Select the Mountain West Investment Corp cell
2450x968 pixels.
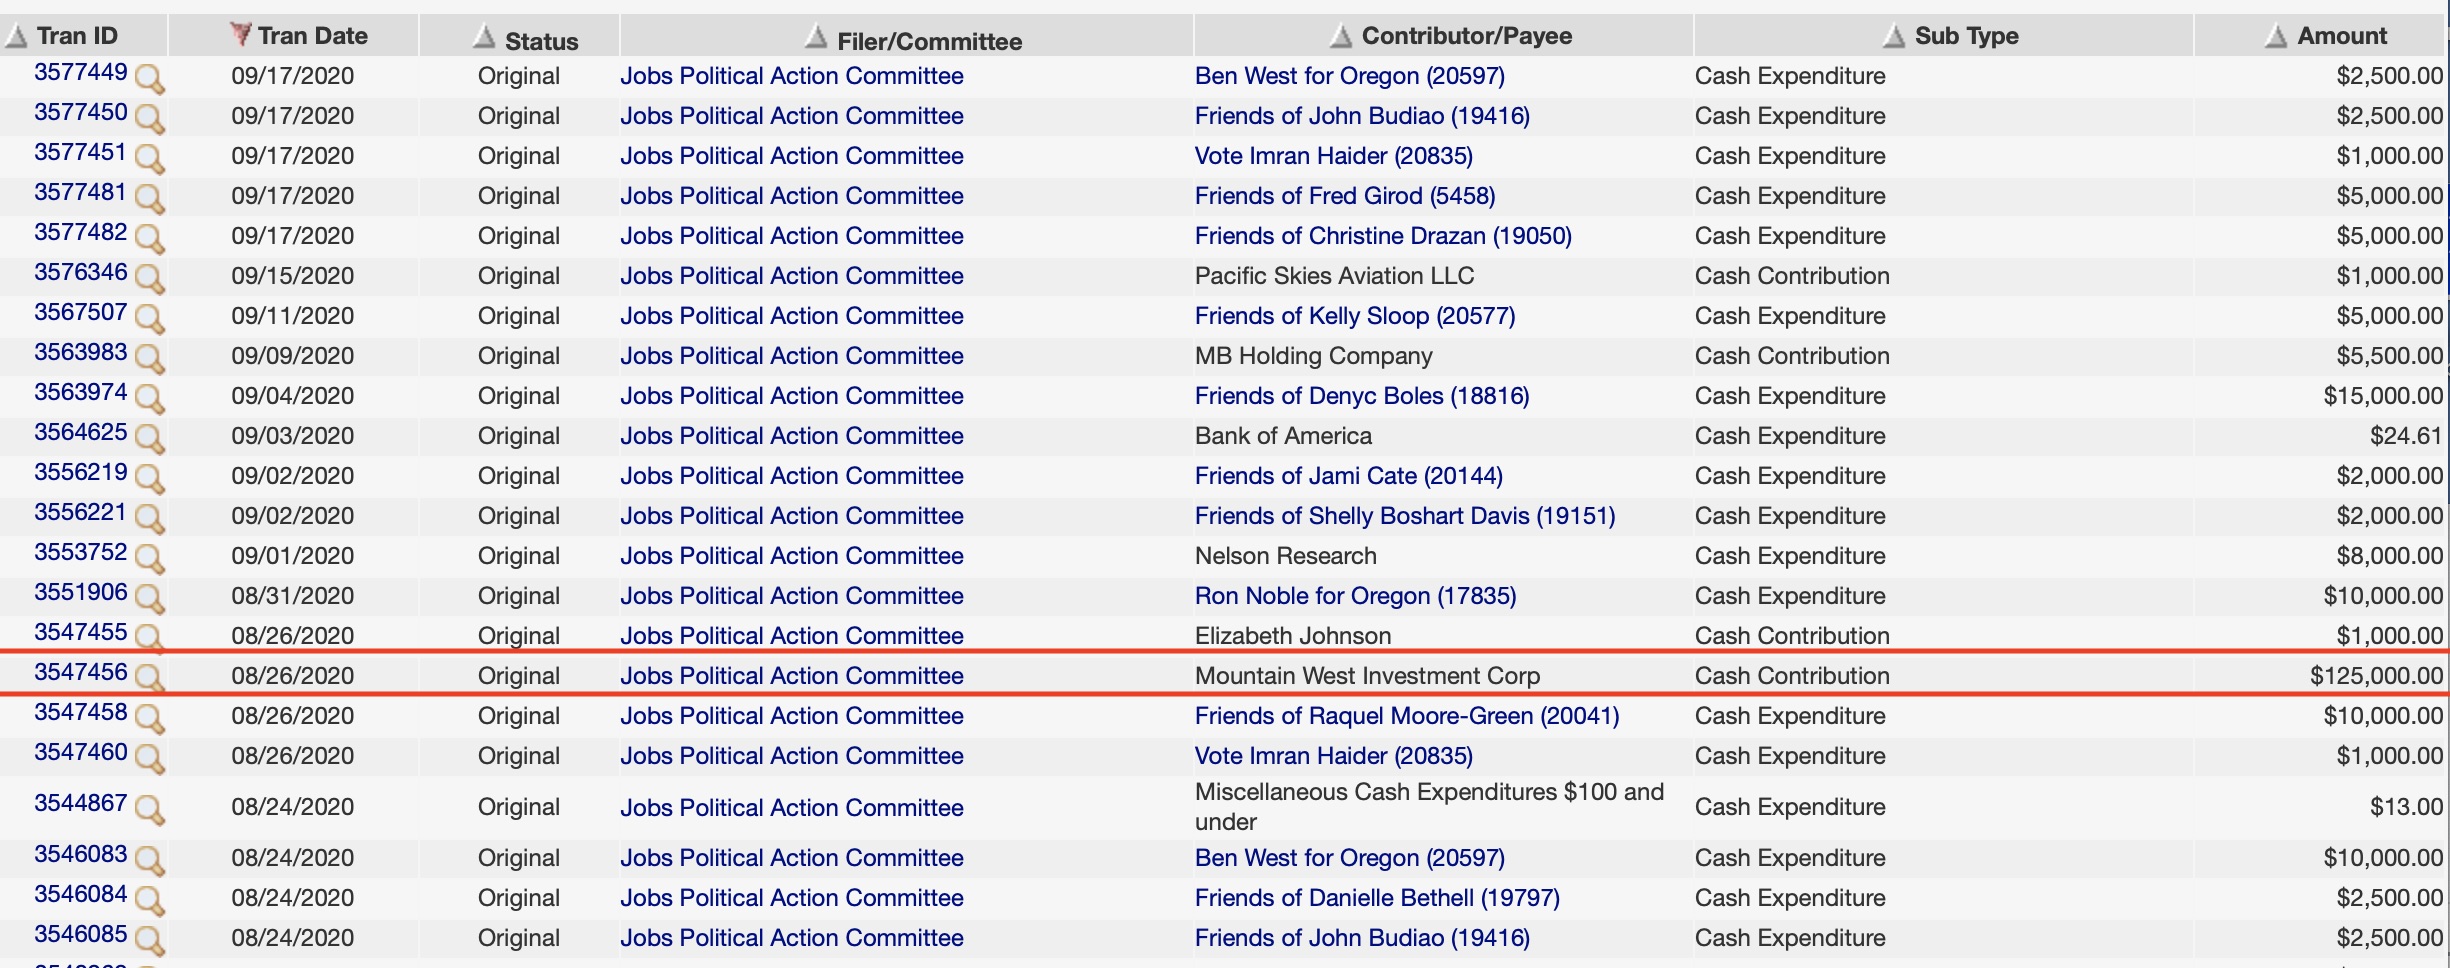(x=1366, y=676)
